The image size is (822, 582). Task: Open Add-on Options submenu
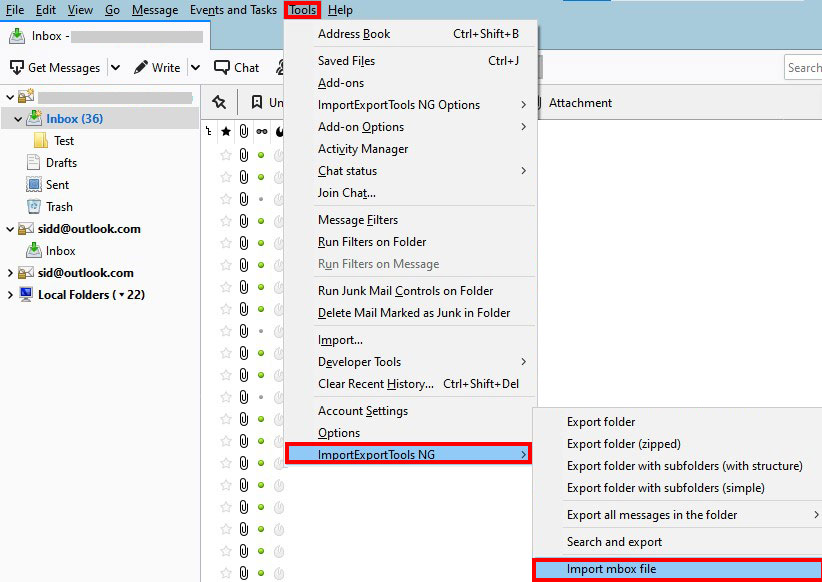point(410,127)
